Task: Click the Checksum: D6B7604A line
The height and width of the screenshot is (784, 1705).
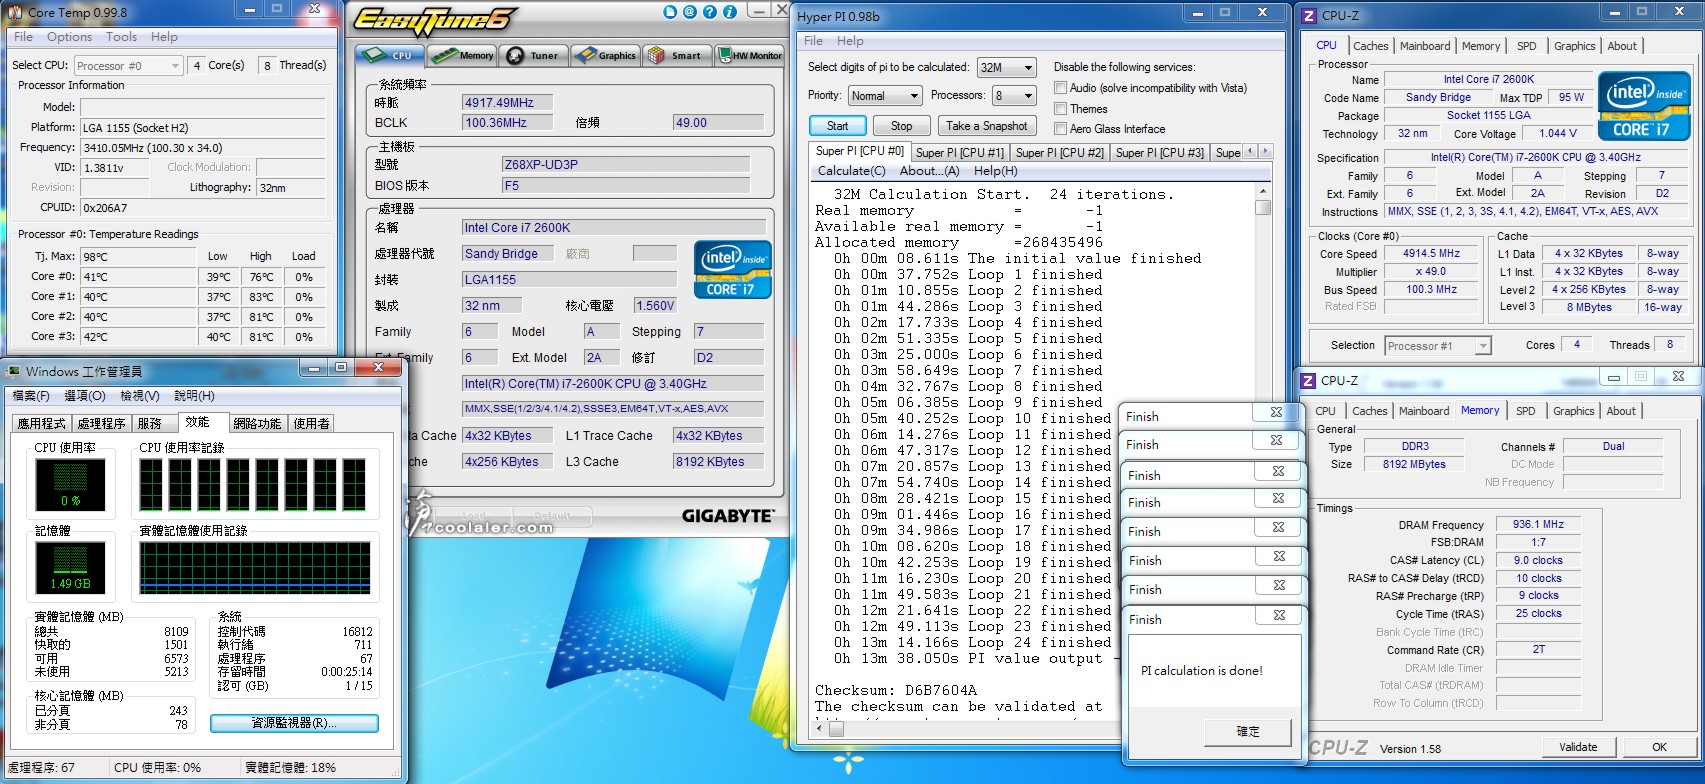Action: click(896, 690)
